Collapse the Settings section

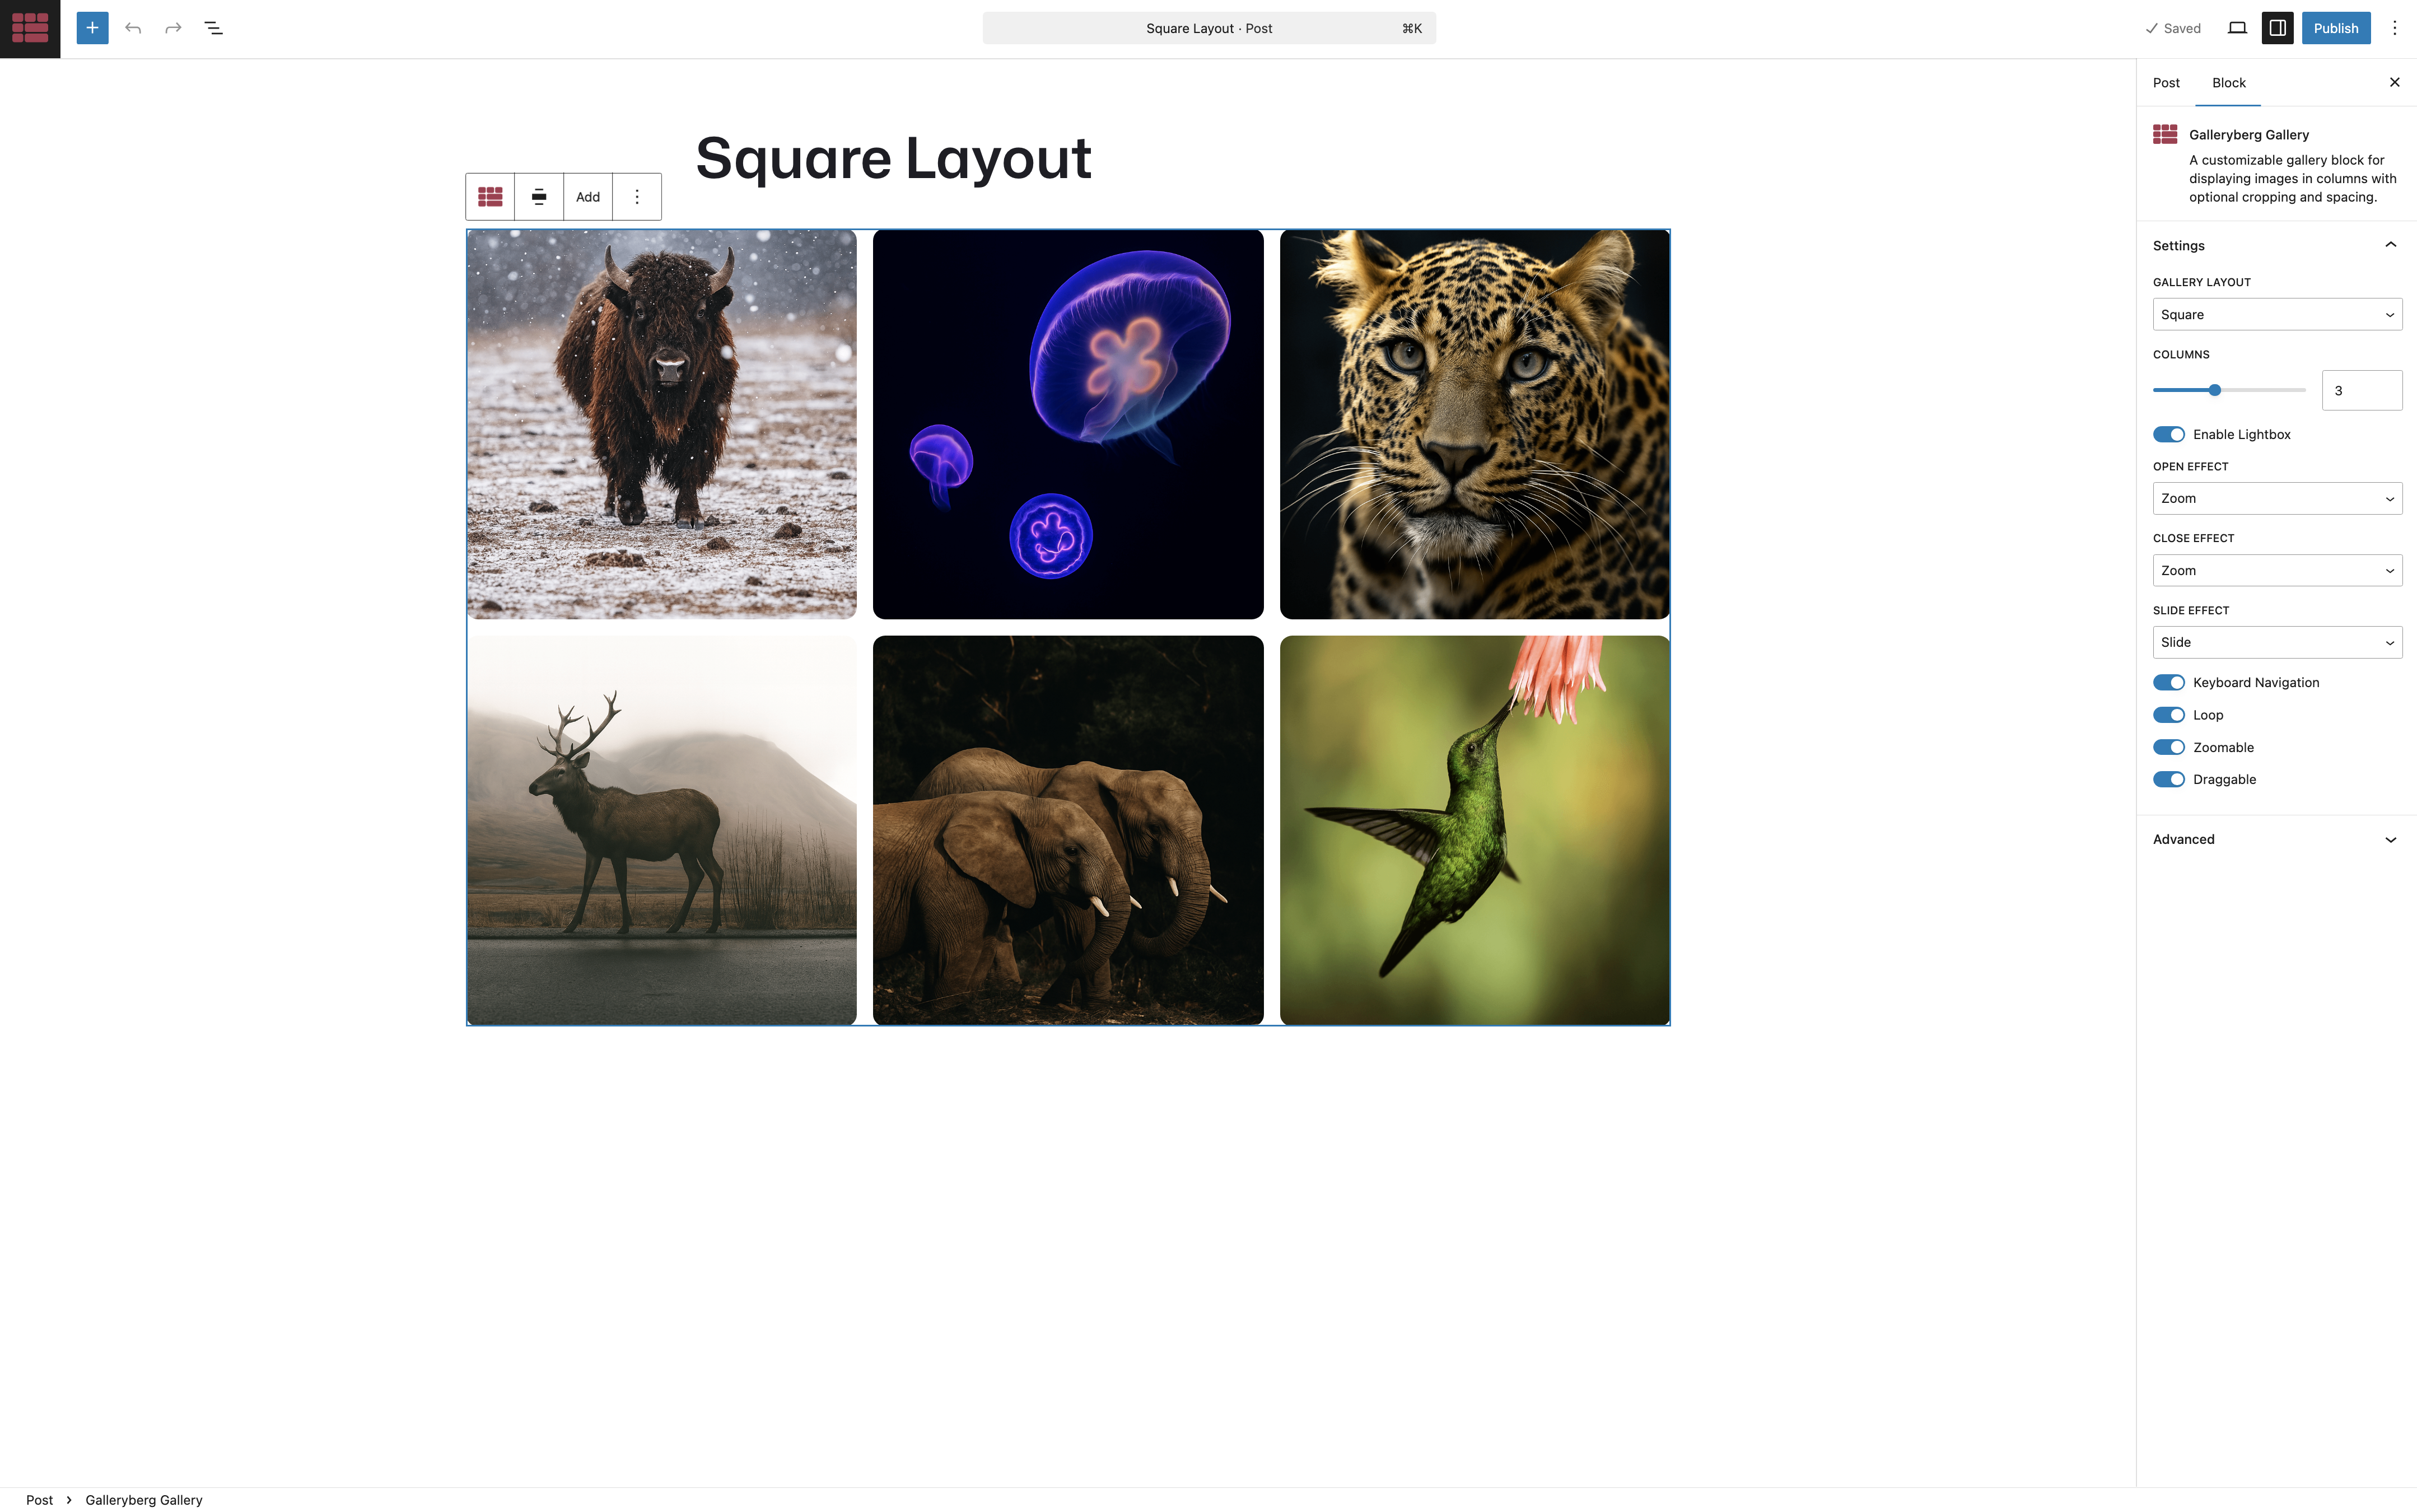(2390, 245)
